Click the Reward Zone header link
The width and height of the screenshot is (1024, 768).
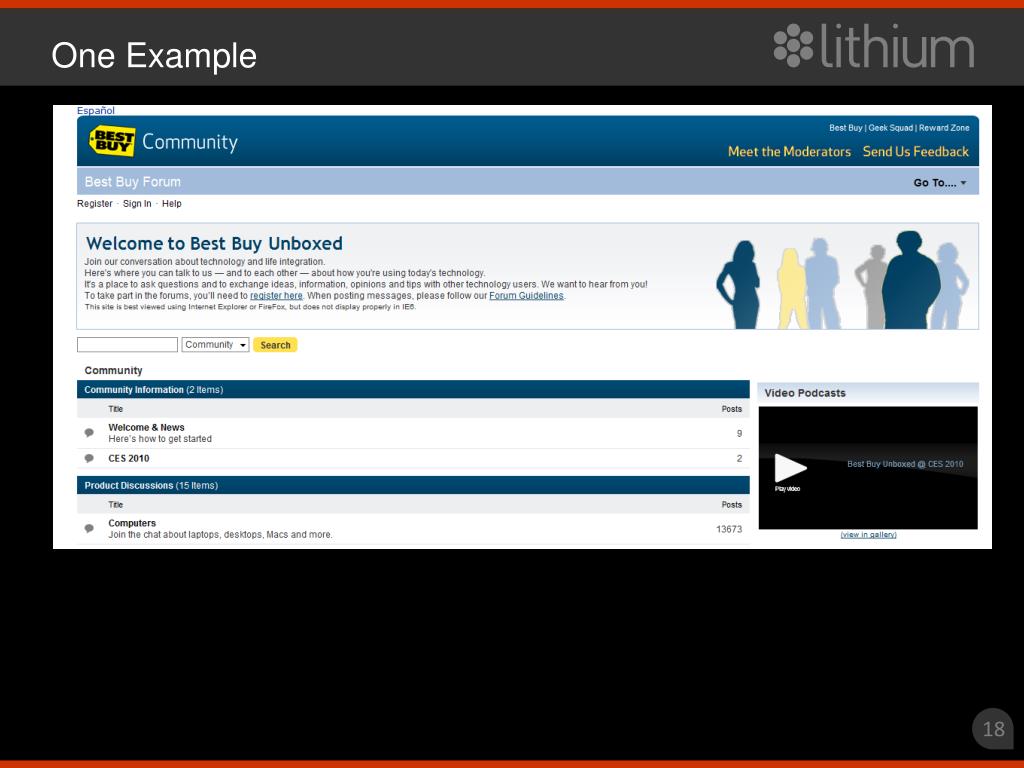pyautogui.click(x=944, y=128)
